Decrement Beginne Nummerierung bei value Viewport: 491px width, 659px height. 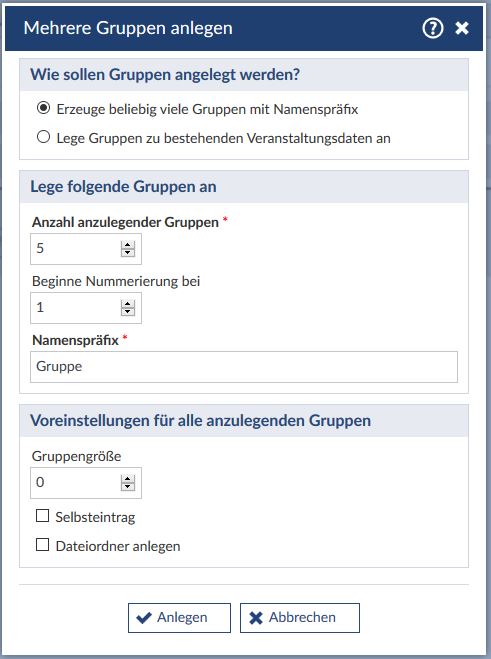coord(128,311)
